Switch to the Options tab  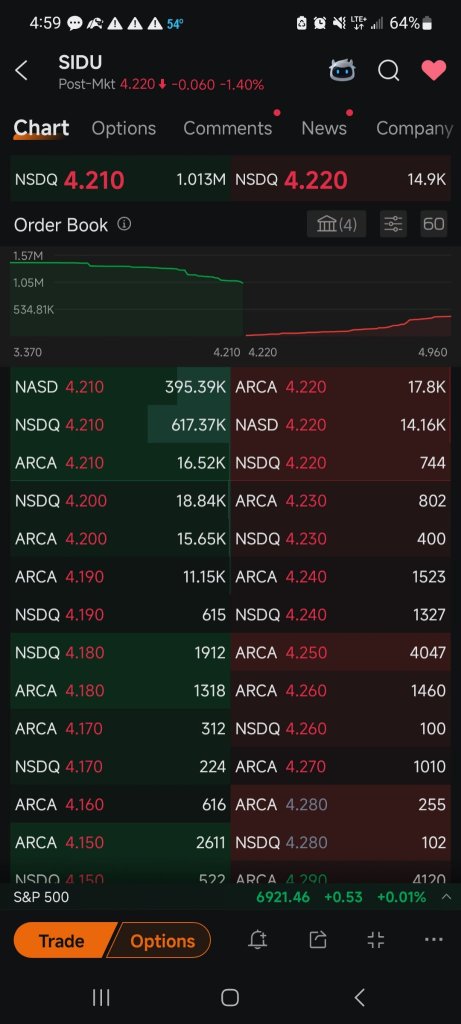123,128
